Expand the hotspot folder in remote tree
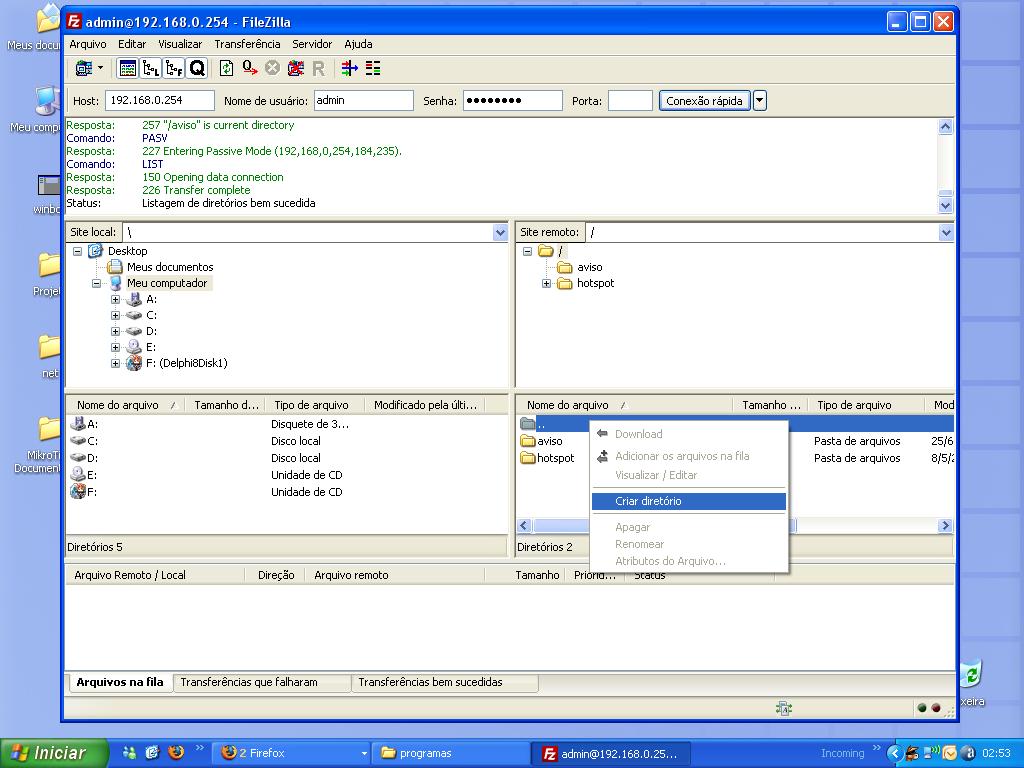This screenshot has height=768, width=1024. (x=547, y=283)
